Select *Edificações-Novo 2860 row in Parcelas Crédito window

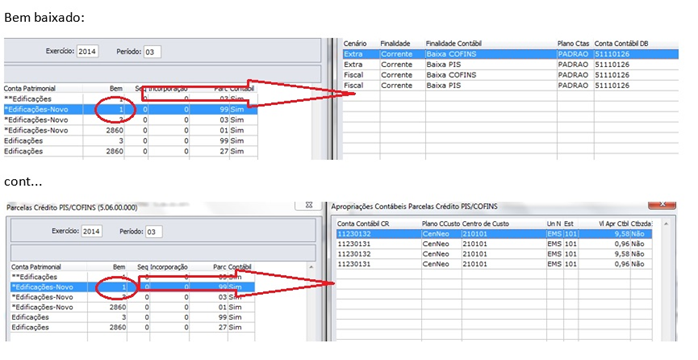point(132,307)
